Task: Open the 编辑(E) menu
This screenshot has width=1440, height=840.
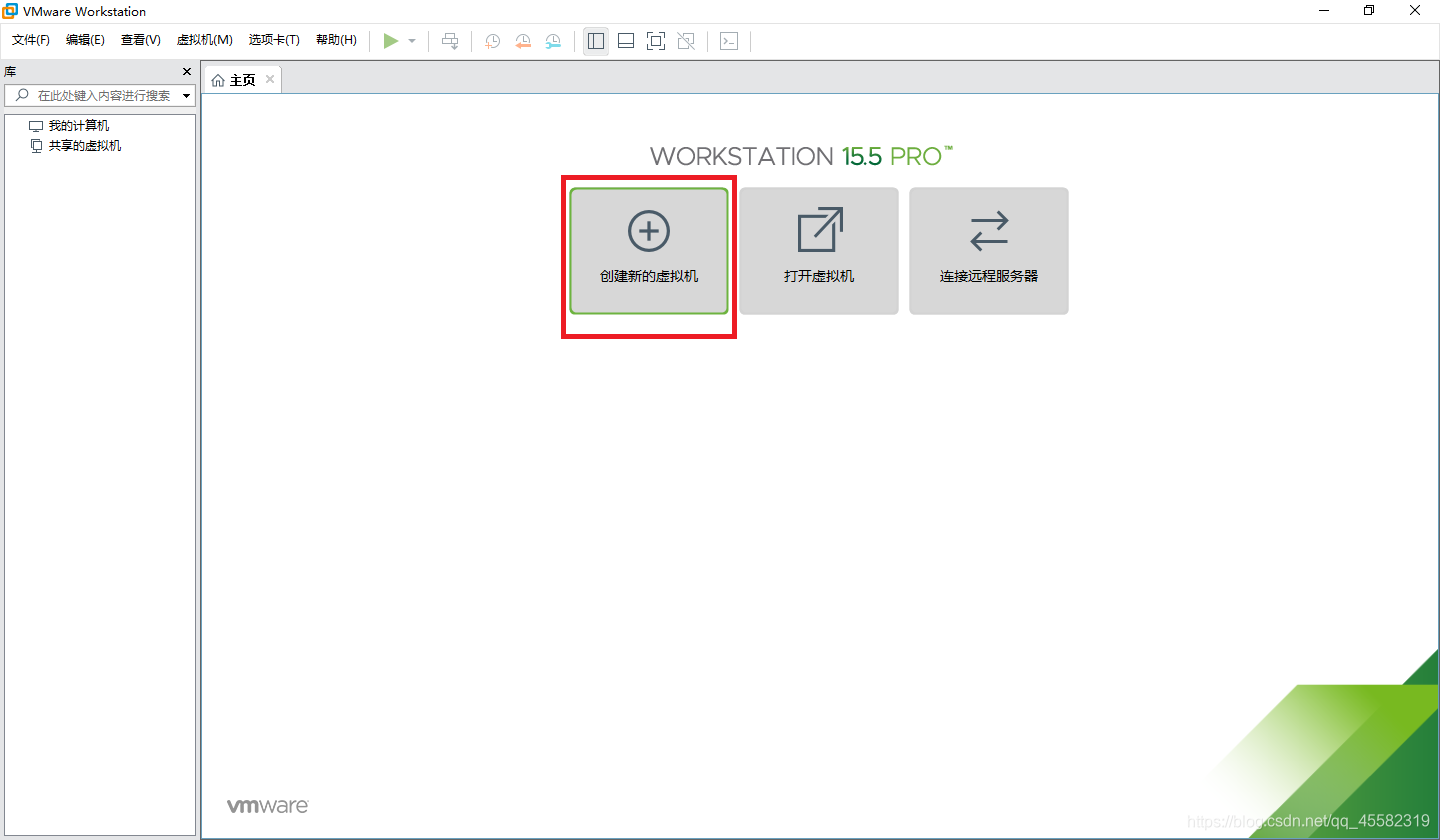Action: pos(85,40)
